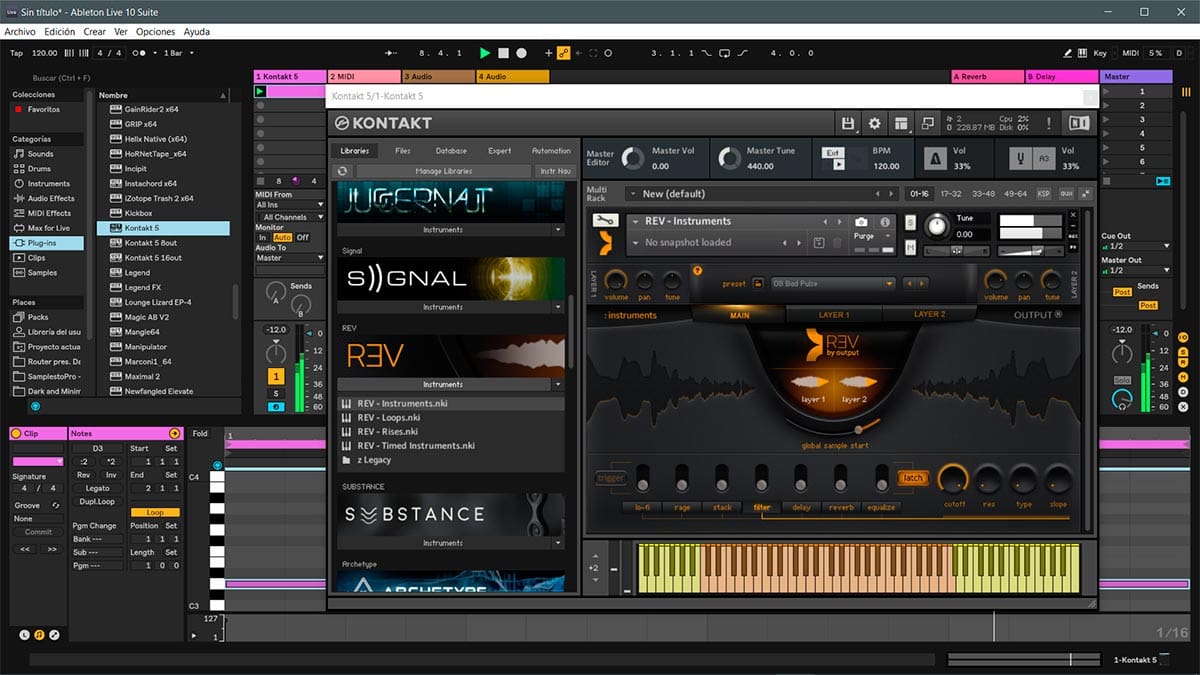Click the Layer 1 volume knob
This screenshot has height=675, width=1200.
[617, 281]
